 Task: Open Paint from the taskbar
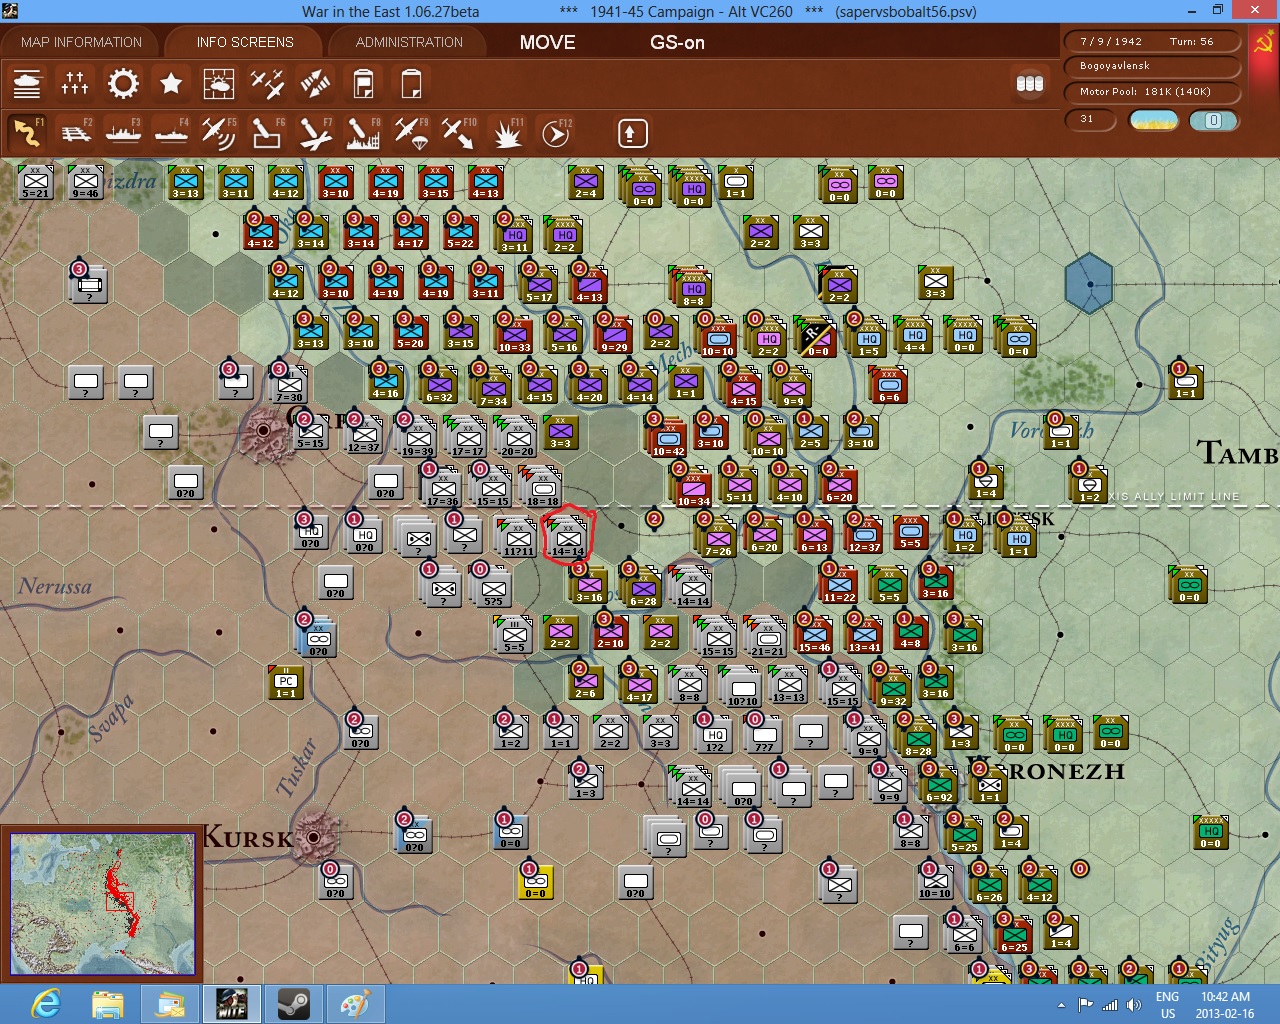pos(356,1004)
